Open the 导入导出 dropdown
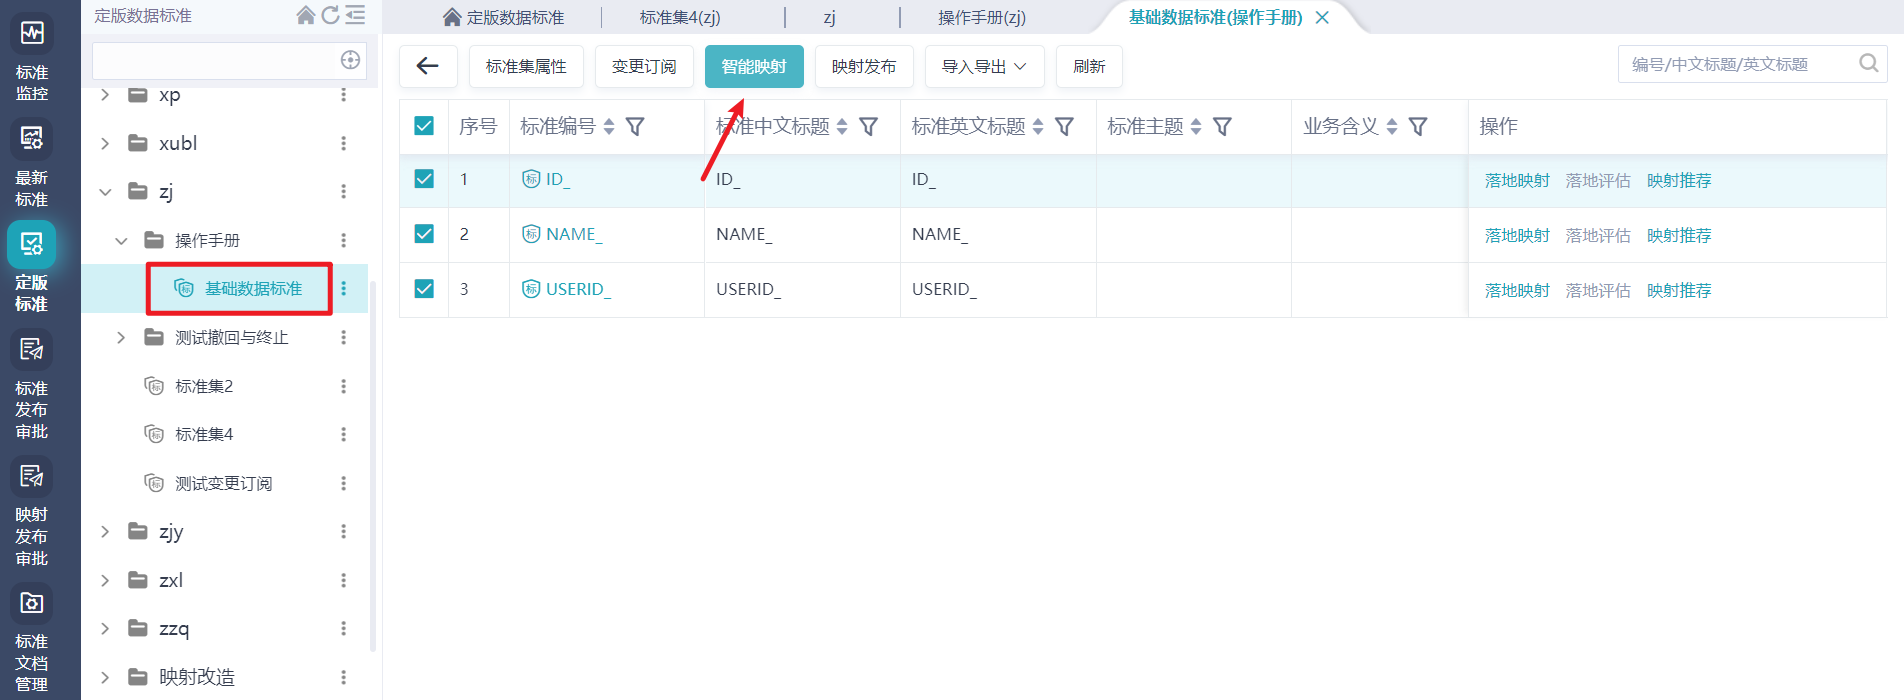 click(x=984, y=66)
